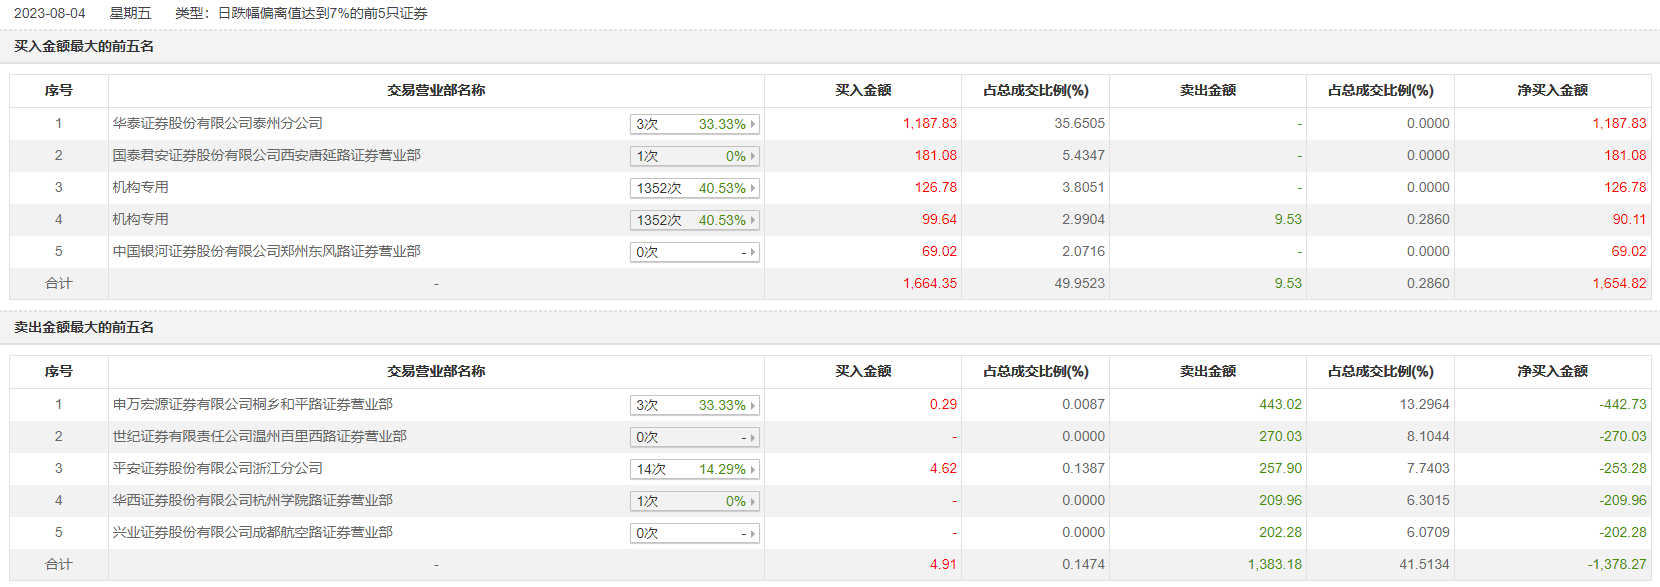Open 兴业证券成都航空路证券营业部 link
This screenshot has height=587, width=1660.
coord(252,532)
